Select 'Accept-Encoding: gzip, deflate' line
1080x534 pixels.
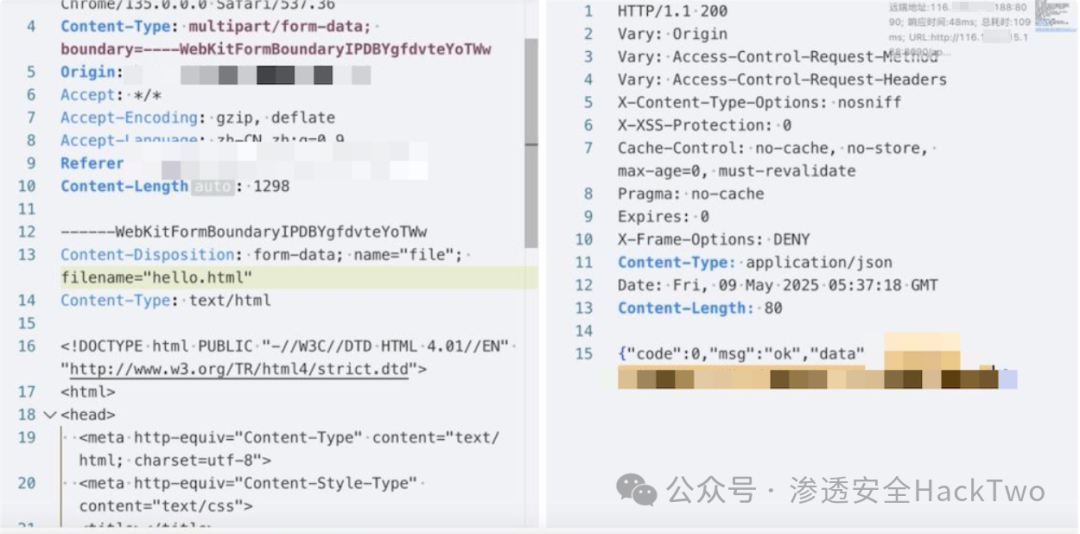point(198,118)
